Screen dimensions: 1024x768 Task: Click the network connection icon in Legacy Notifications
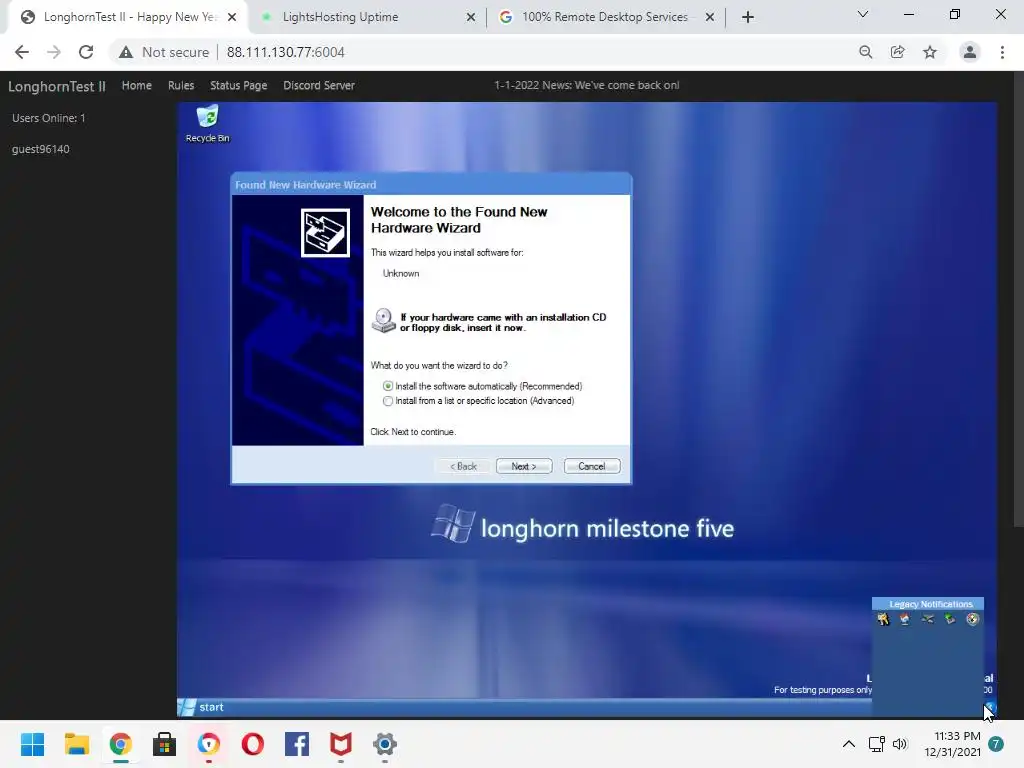[x=927, y=619]
